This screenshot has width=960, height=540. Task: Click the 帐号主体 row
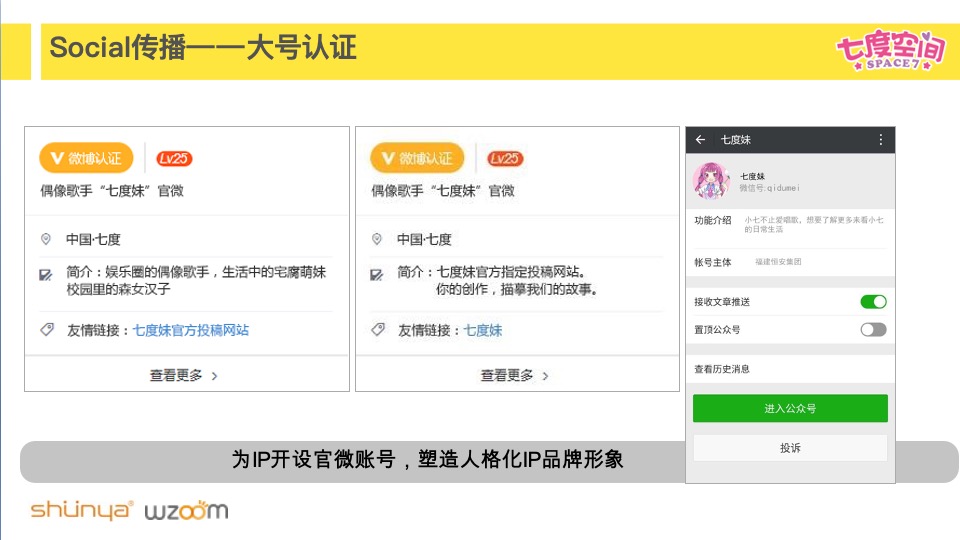790,262
